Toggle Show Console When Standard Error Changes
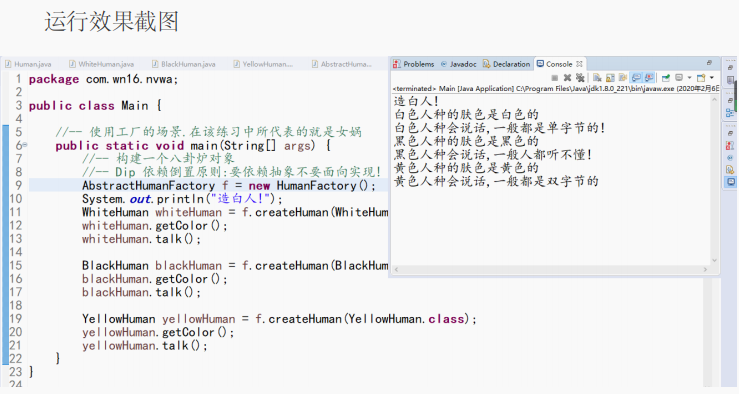The image size is (739, 394). 649,78
